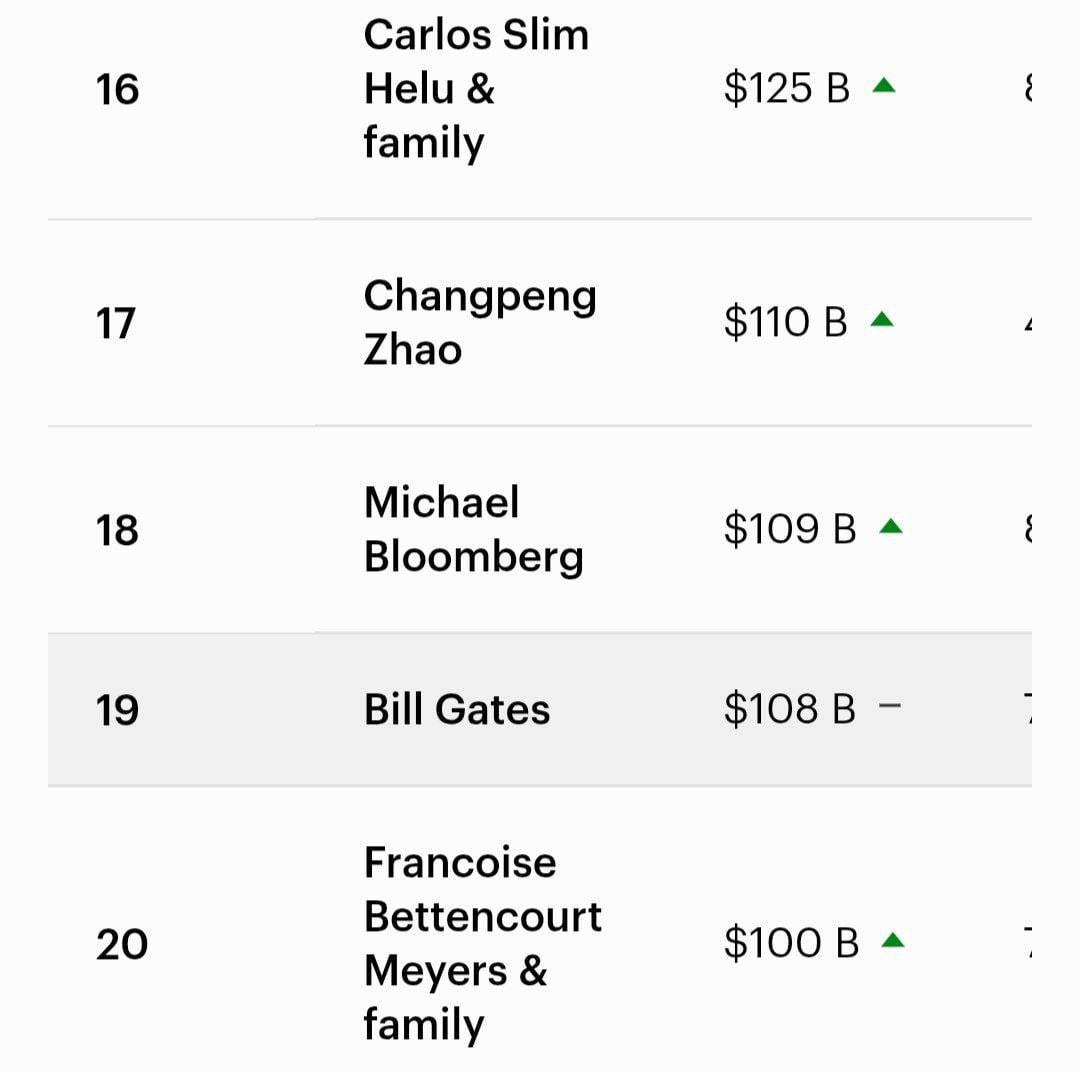Screen dimensions: 1080x1072
Task: Click the $100 B net worth value
Action: tap(791, 943)
